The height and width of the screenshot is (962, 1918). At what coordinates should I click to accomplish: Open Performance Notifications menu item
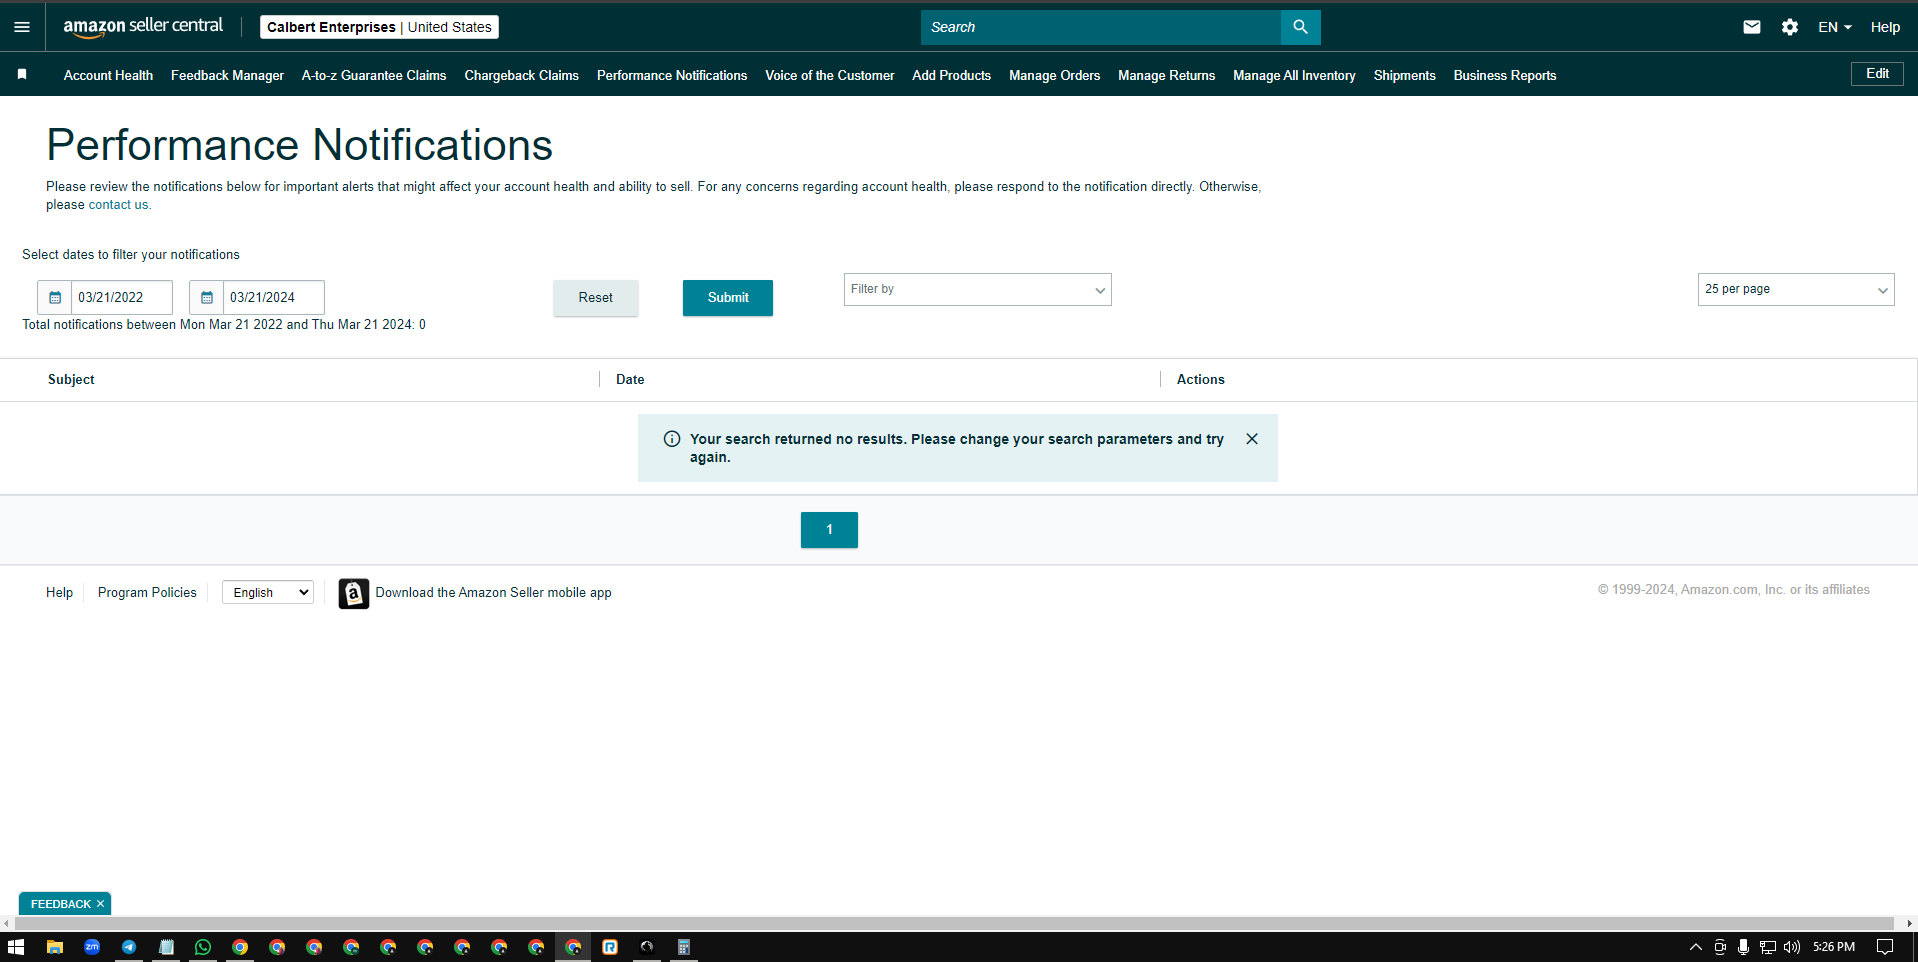pyautogui.click(x=672, y=75)
